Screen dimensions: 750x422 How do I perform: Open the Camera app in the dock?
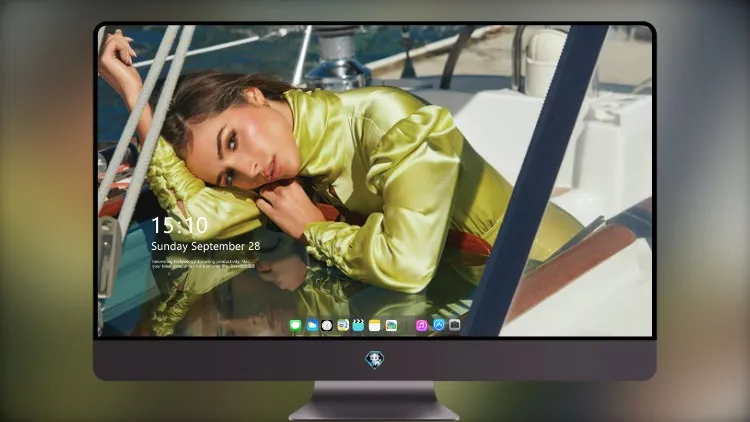click(x=454, y=325)
